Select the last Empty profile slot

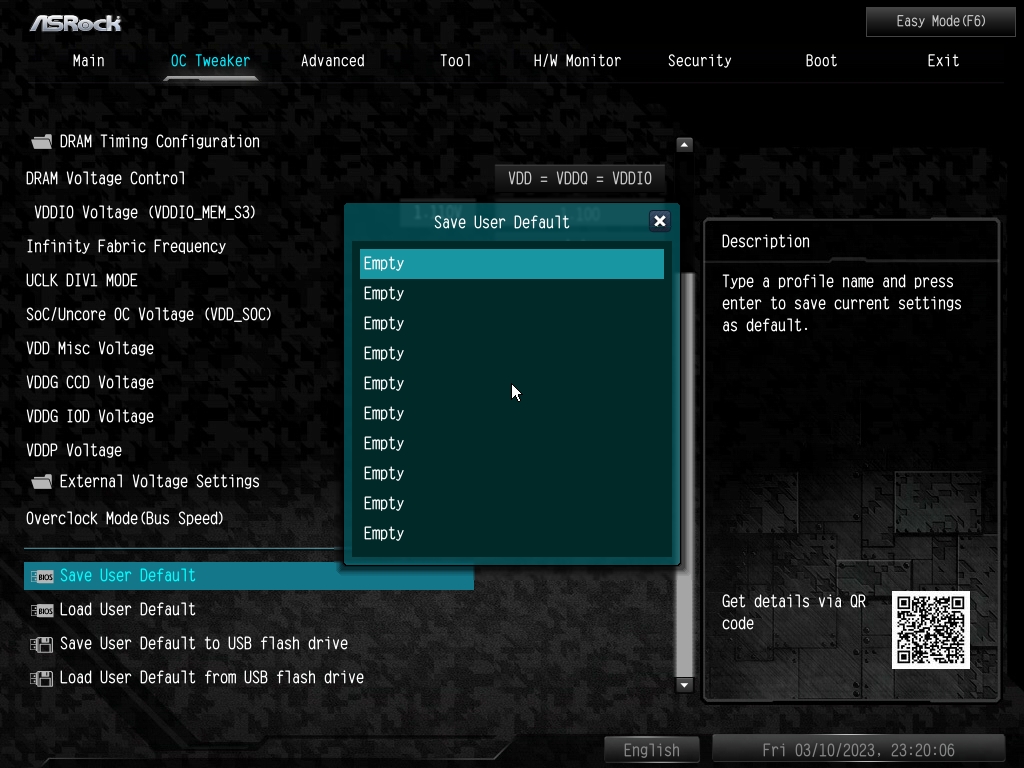pyautogui.click(x=511, y=534)
